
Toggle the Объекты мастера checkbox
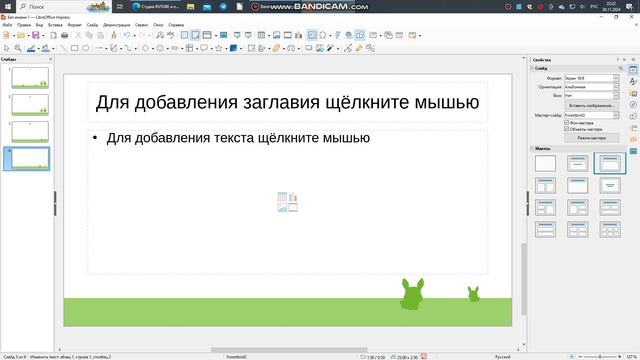pyautogui.click(x=567, y=129)
